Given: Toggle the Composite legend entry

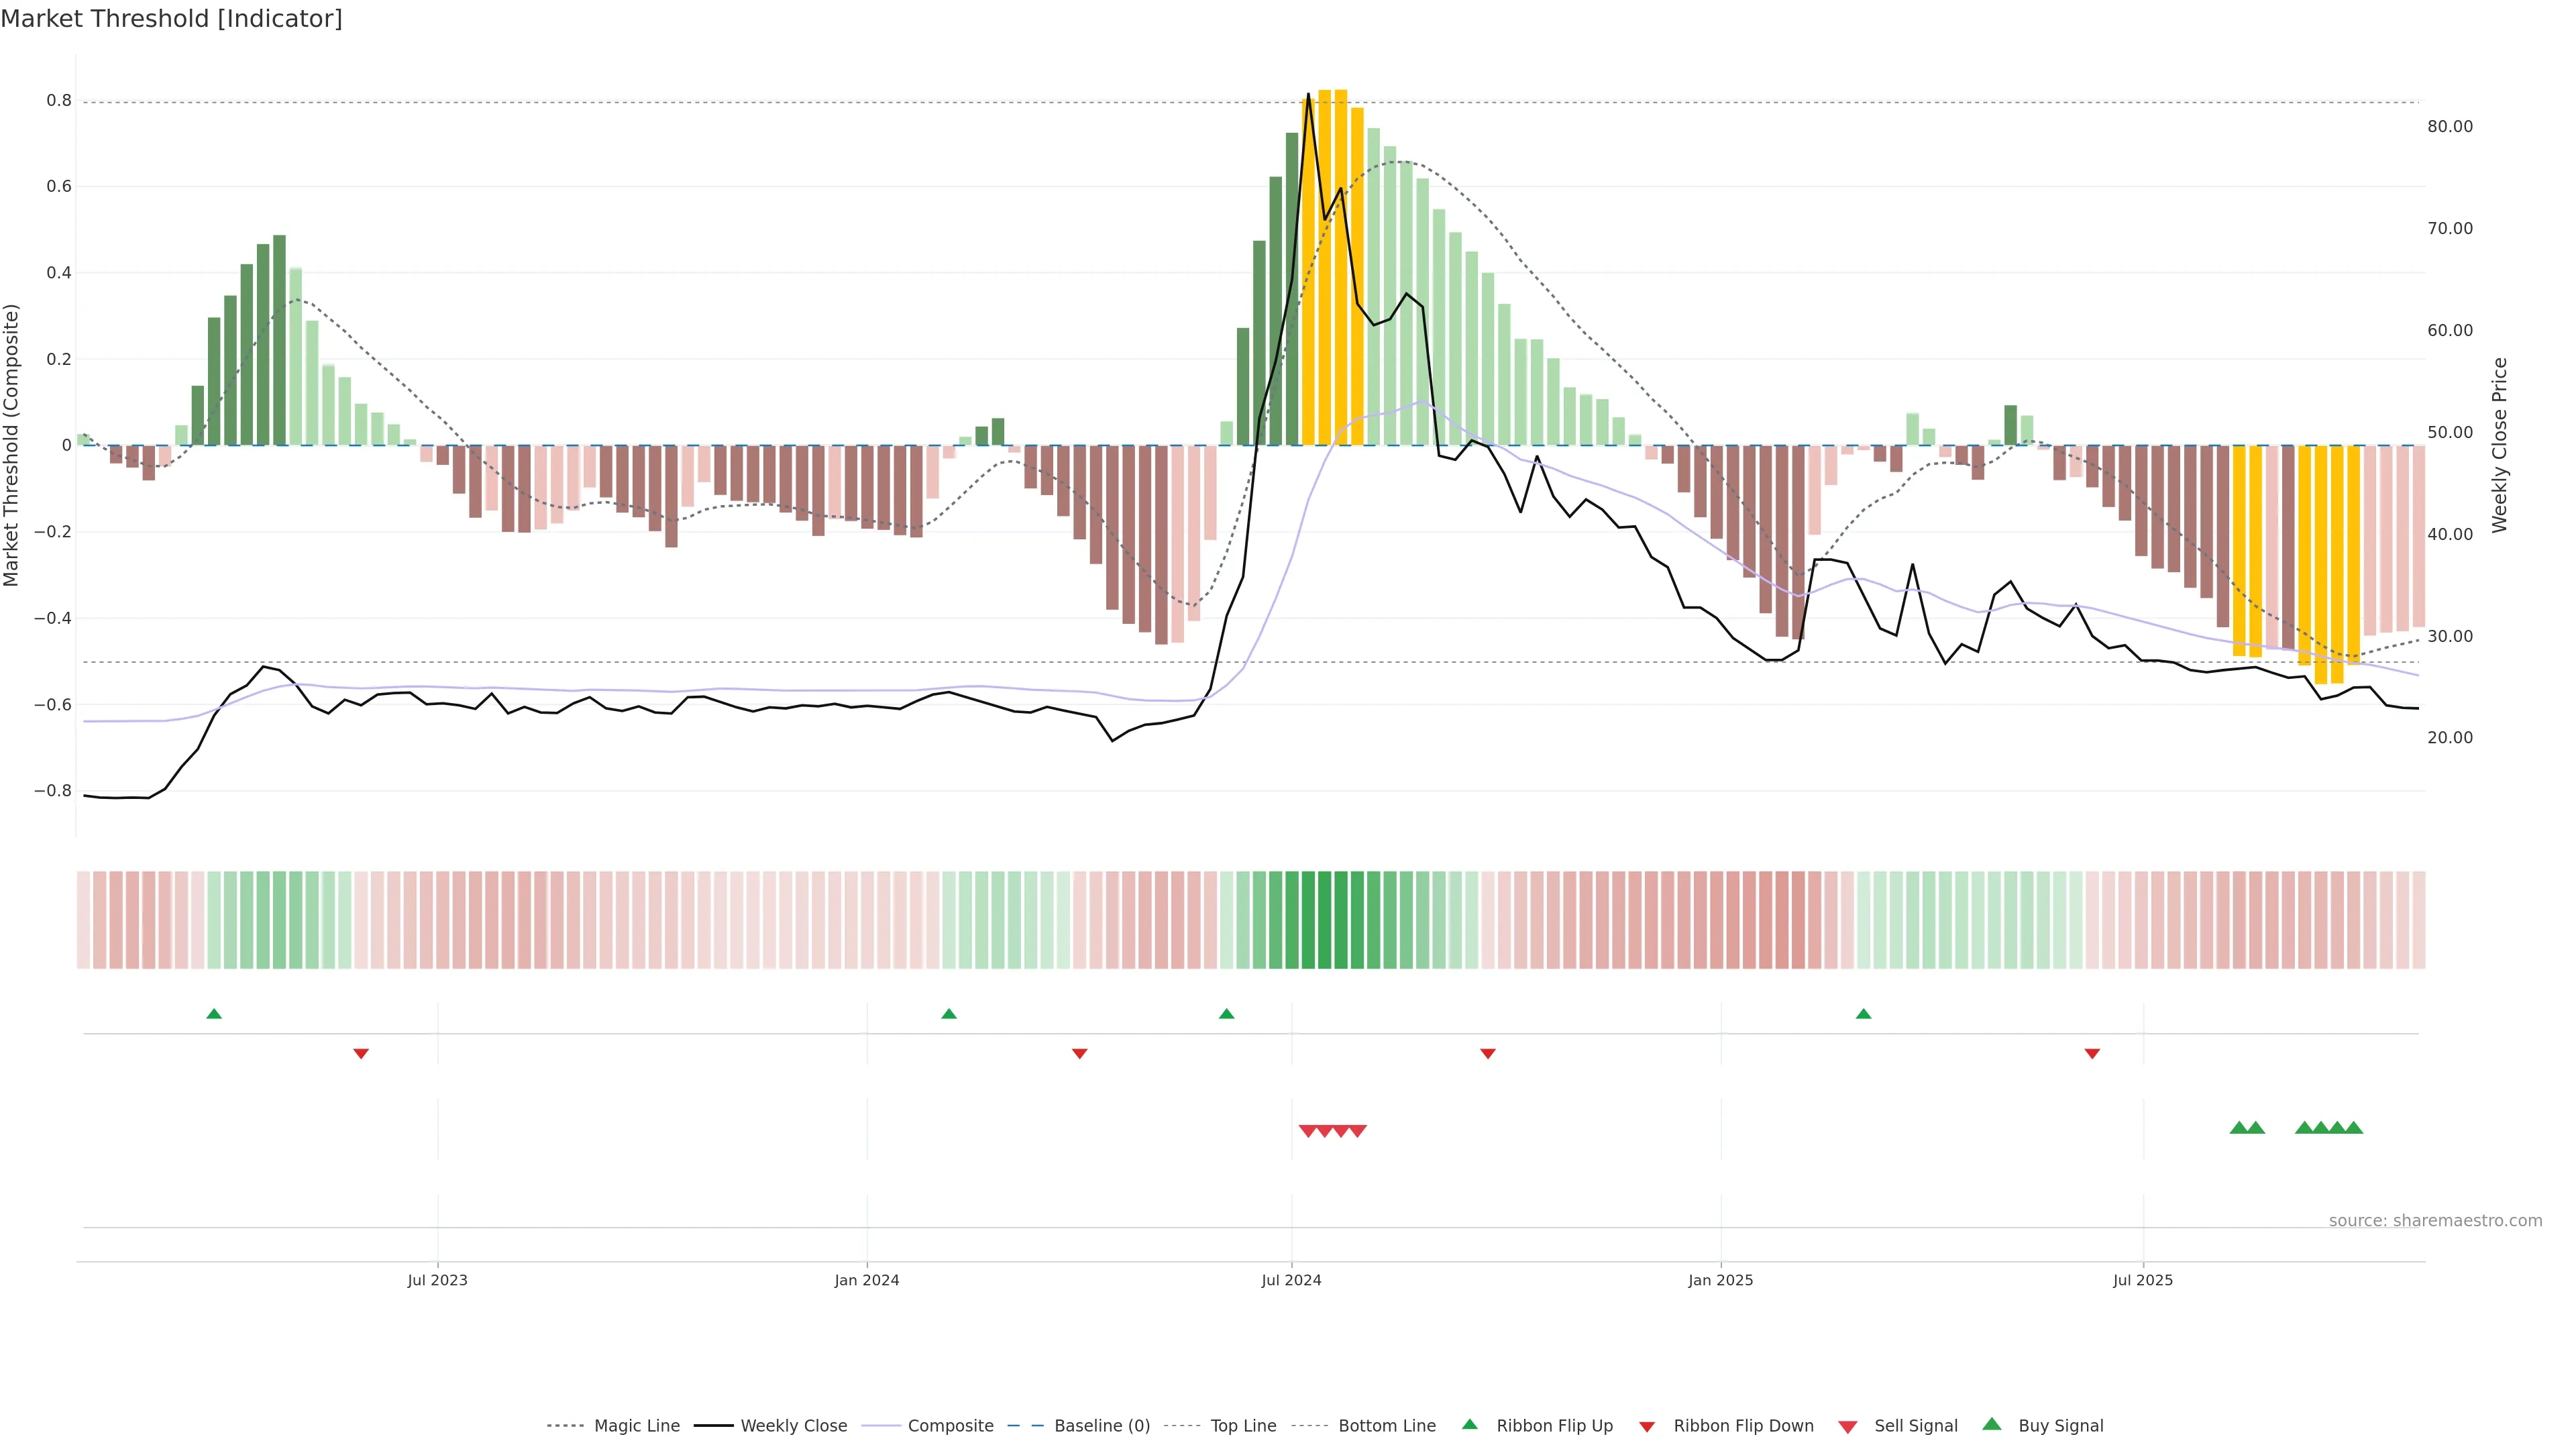Looking at the screenshot, I should click(x=950, y=1426).
